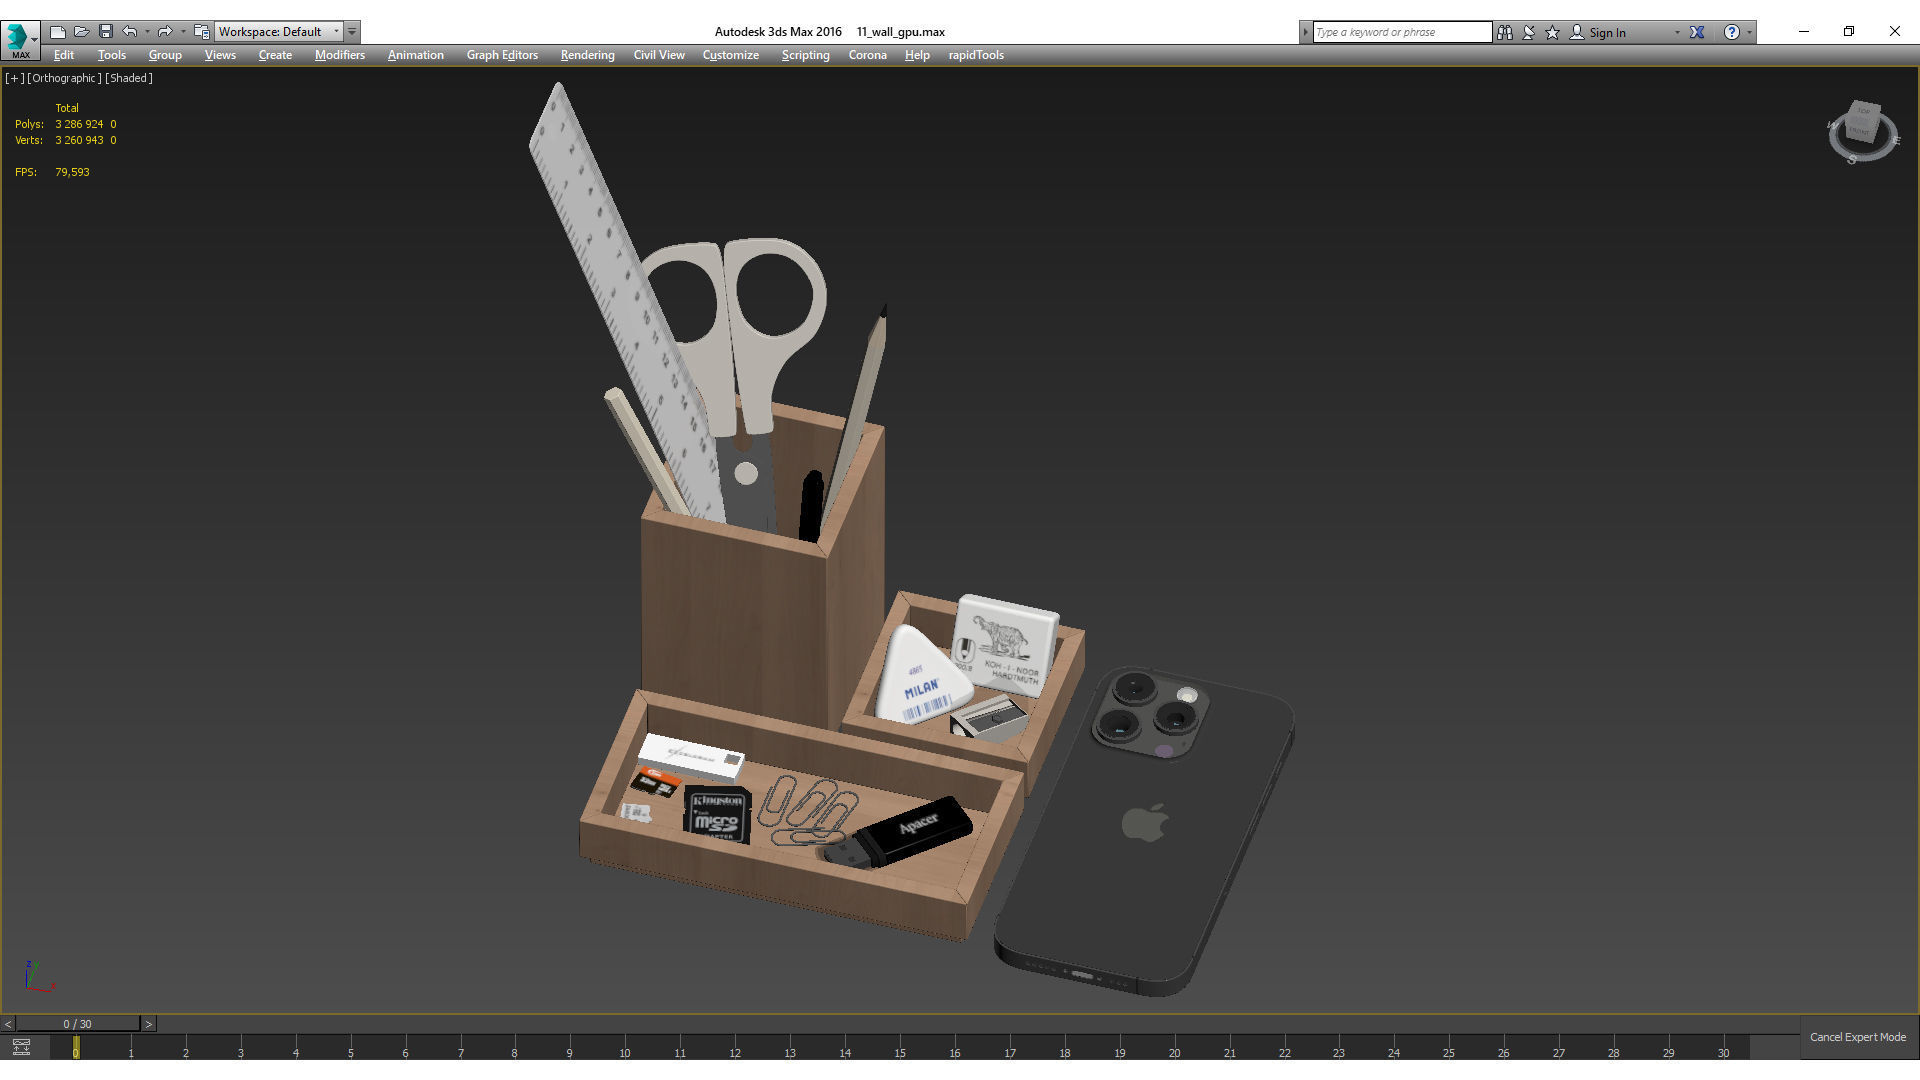The height and width of the screenshot is (1080, 1920).
Task: Click the binoculars search icon
Action: [1505, 32]
